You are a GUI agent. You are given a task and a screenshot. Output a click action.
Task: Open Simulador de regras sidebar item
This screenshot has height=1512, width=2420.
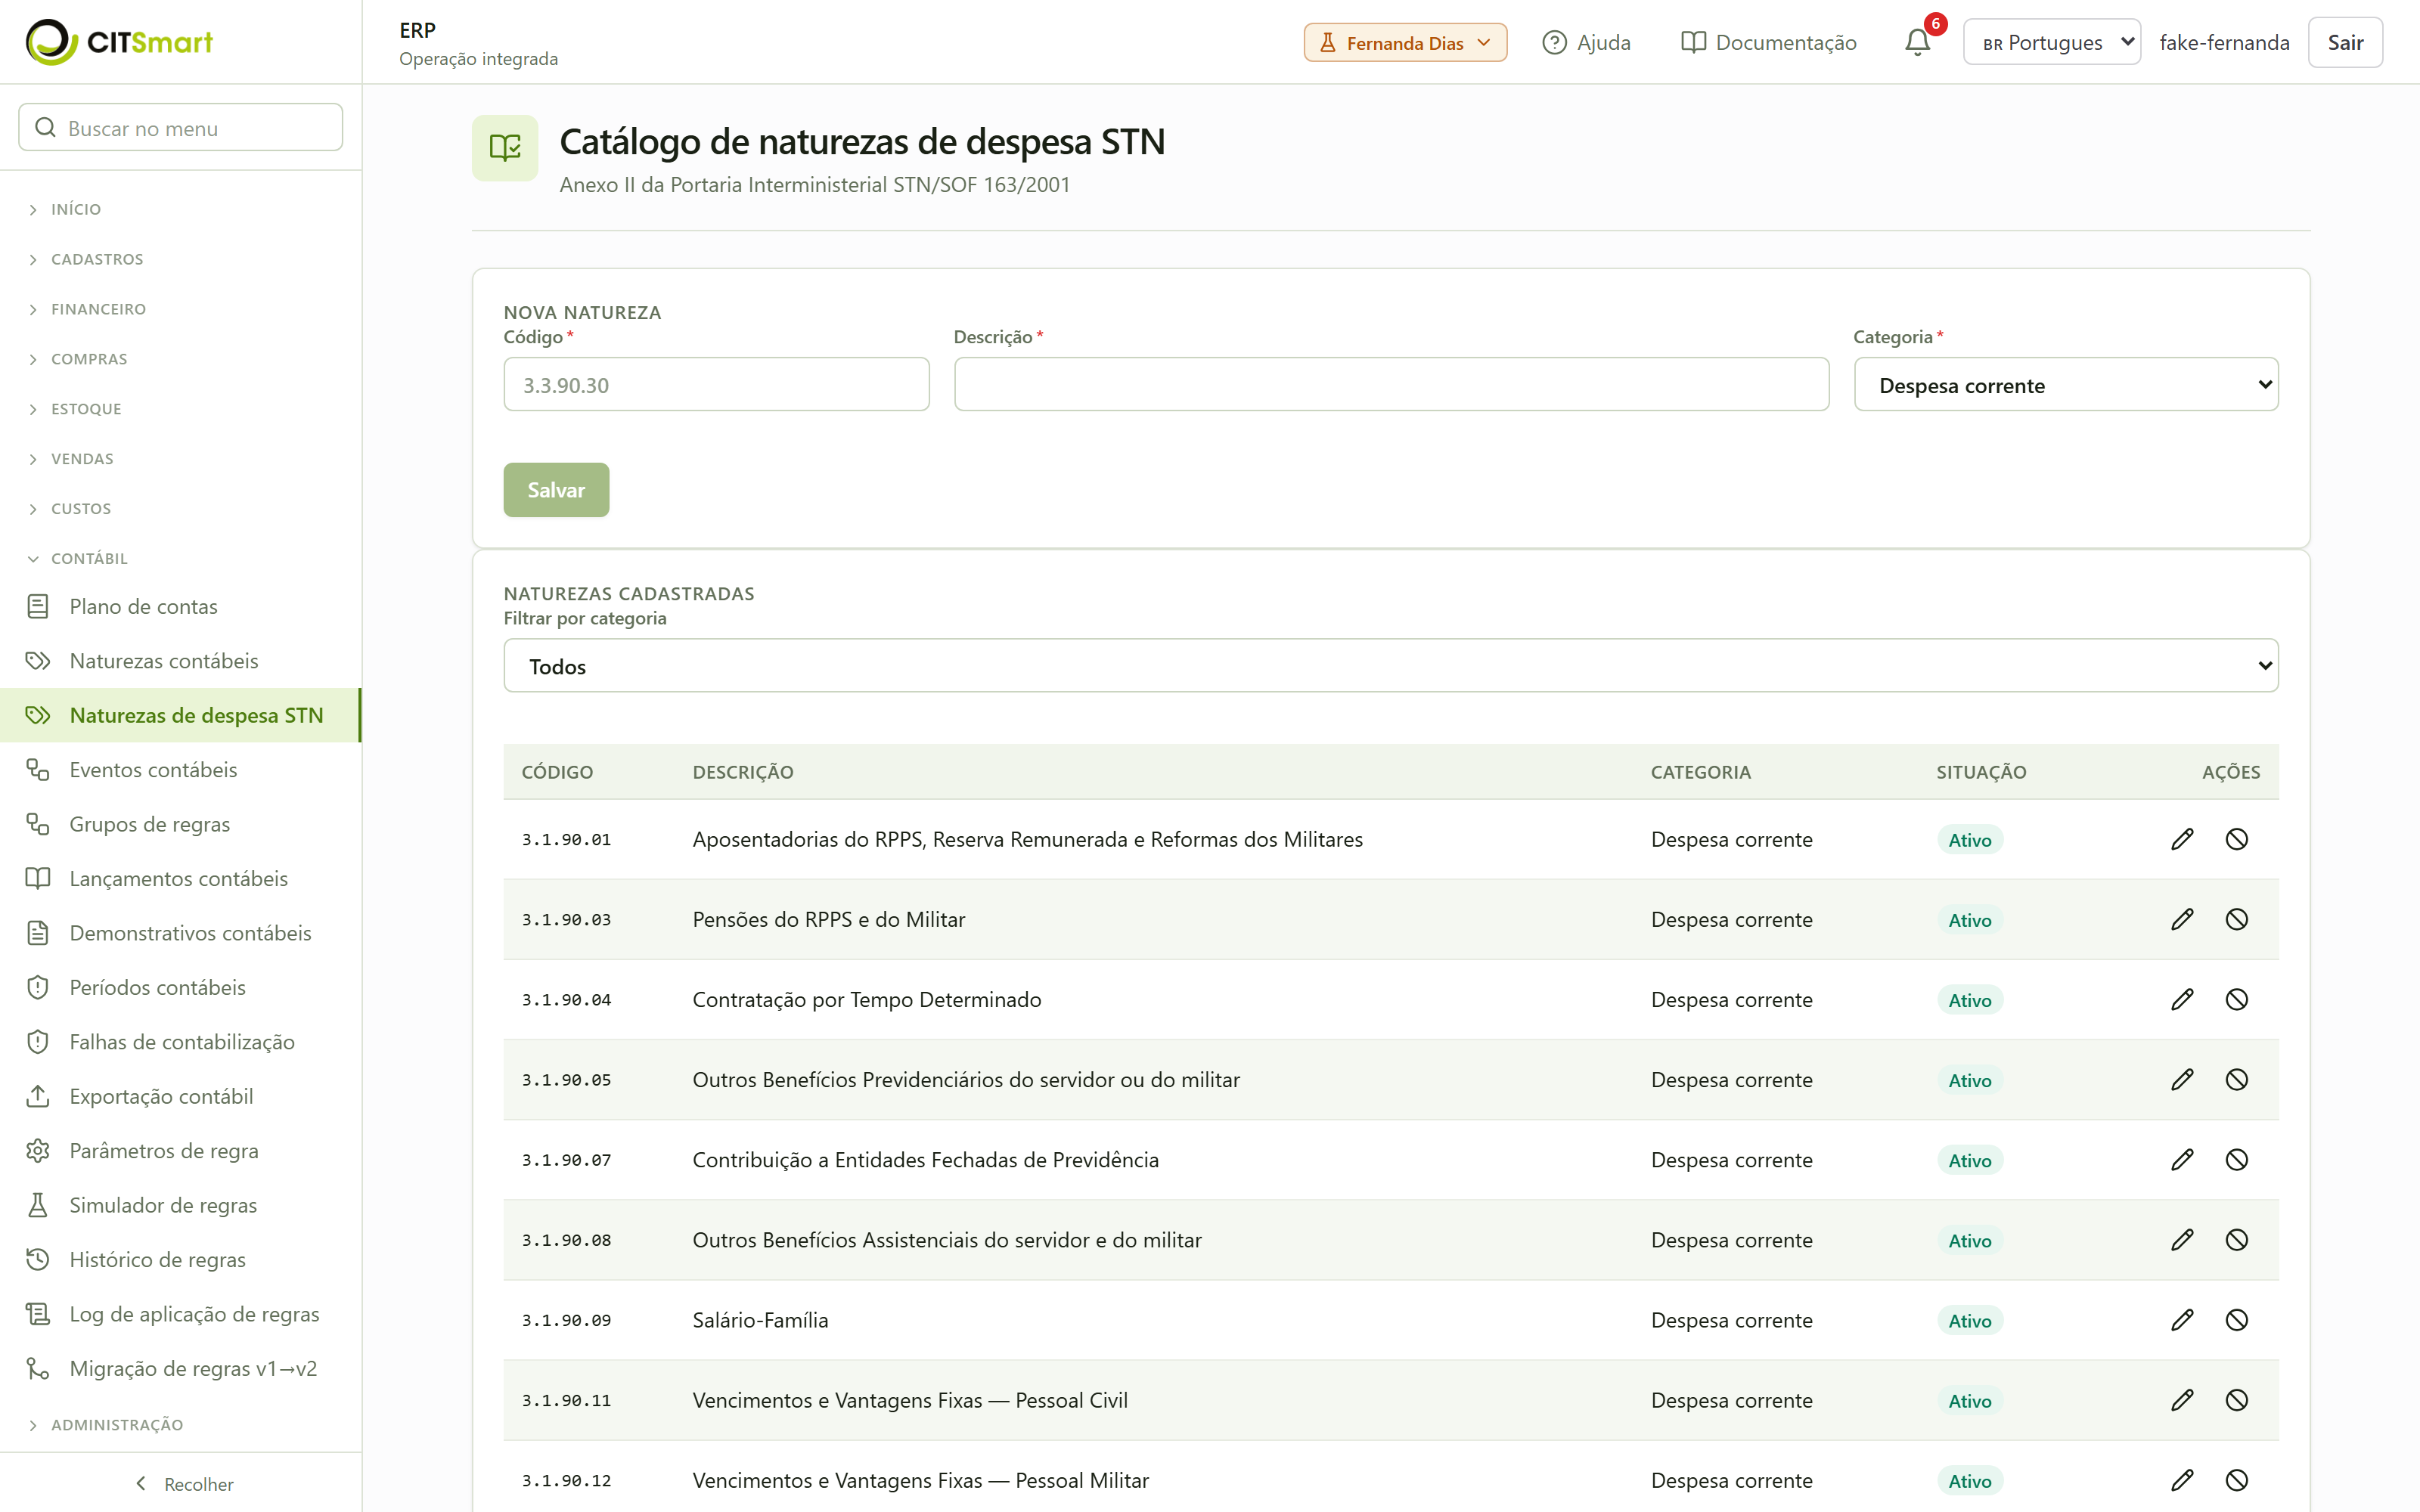pos(180,1205)
